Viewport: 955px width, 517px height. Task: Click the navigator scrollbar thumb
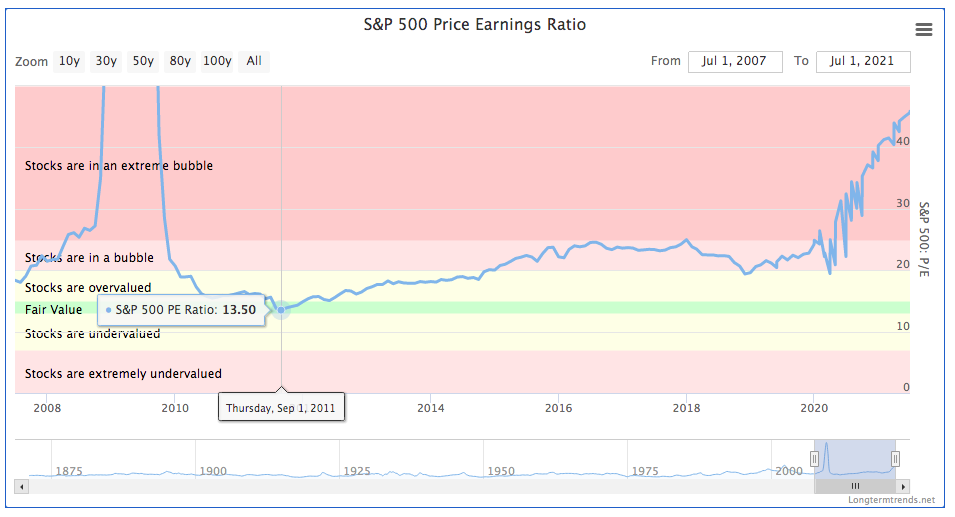[x=855, y=485]
